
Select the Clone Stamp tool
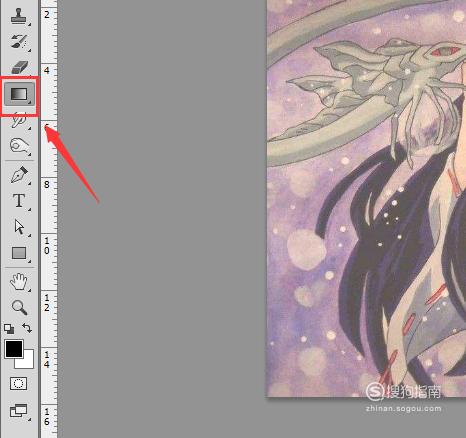(18, 16)
